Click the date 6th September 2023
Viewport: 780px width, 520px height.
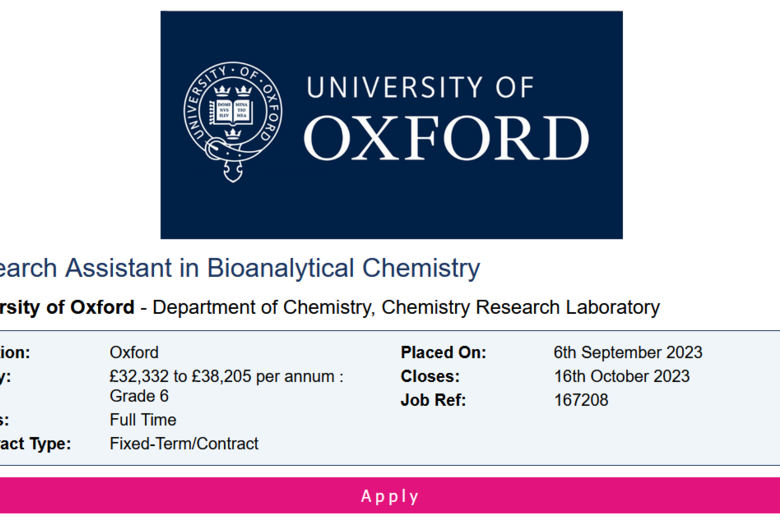coord(628,352)
